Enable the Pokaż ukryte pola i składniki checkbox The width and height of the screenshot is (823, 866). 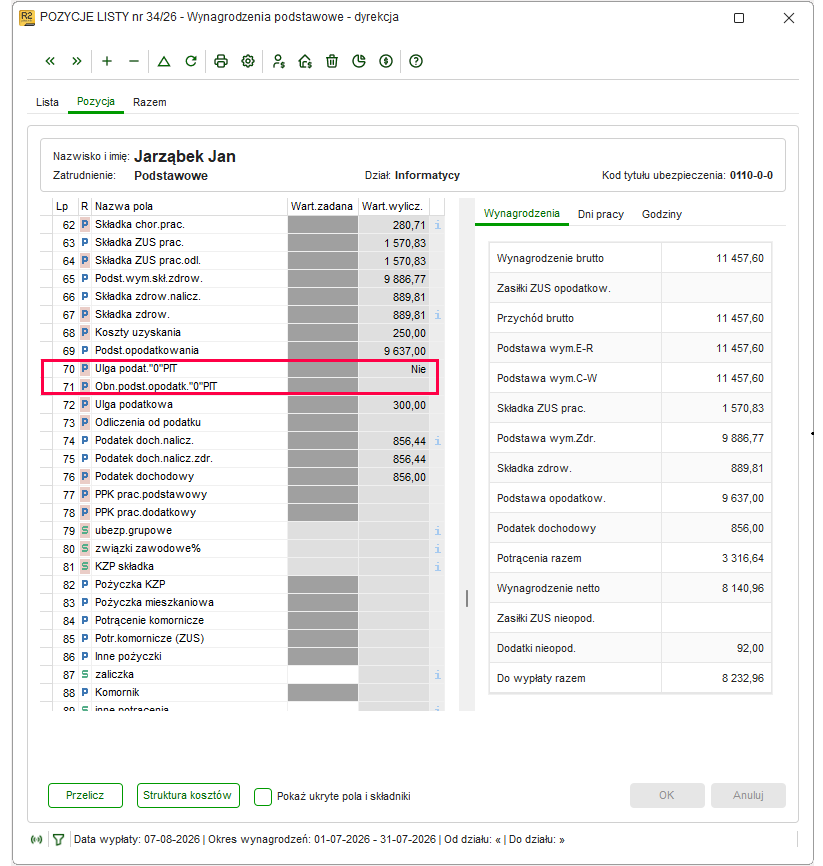tap(263, 796)
